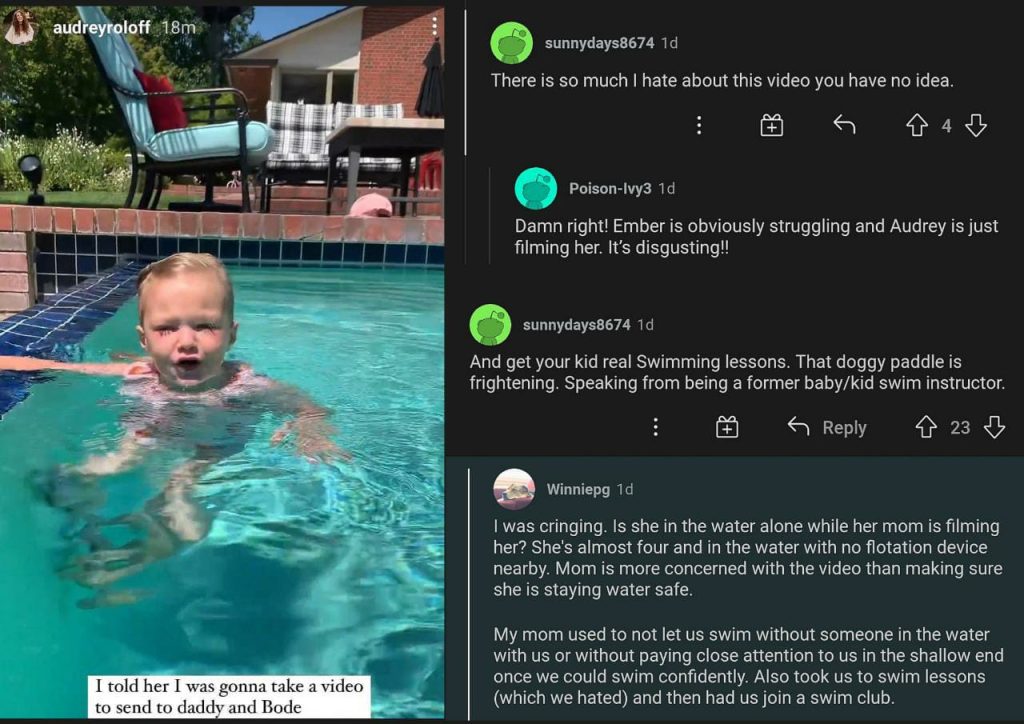Image resolution: width=1024 pixels, height=724 pixels.
Task: Downvote the comment with 4 points
Action: pyautogui.click(x=976, y=125)
